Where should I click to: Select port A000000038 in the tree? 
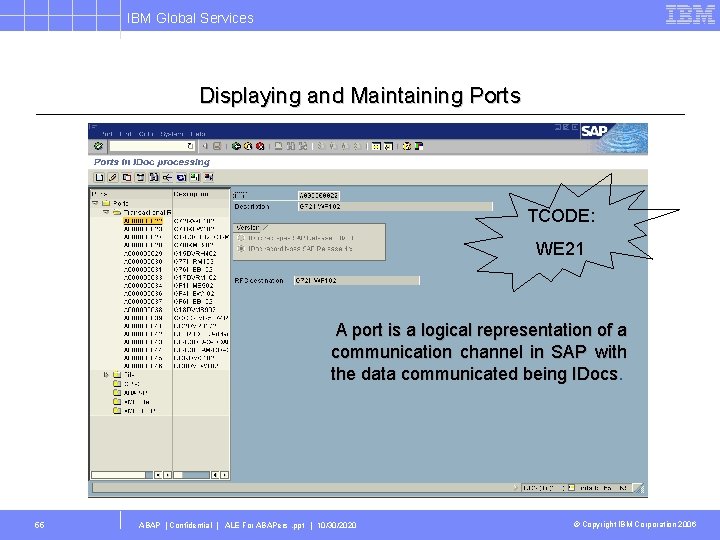143,309
